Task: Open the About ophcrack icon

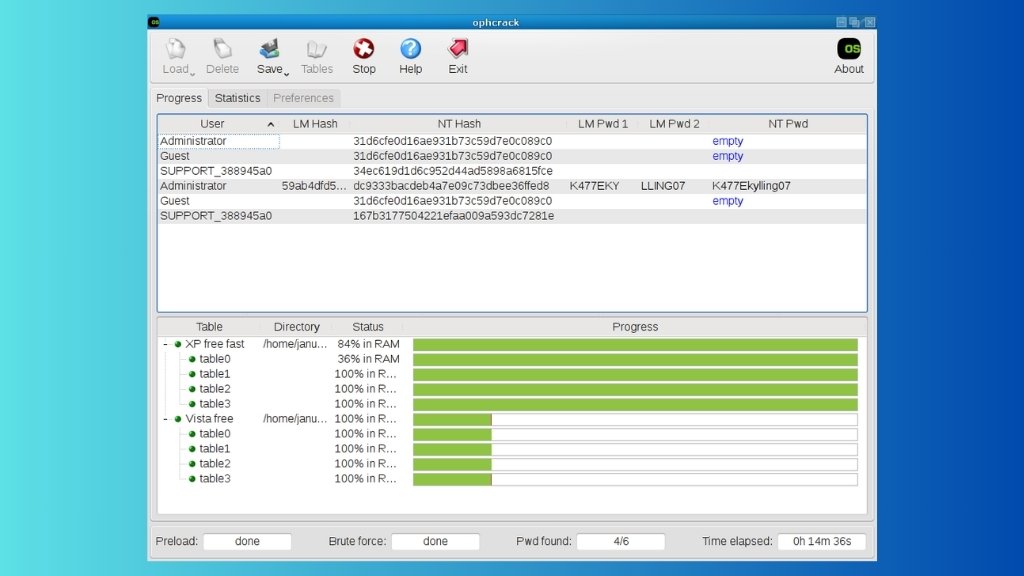Action: pos(849,49)
